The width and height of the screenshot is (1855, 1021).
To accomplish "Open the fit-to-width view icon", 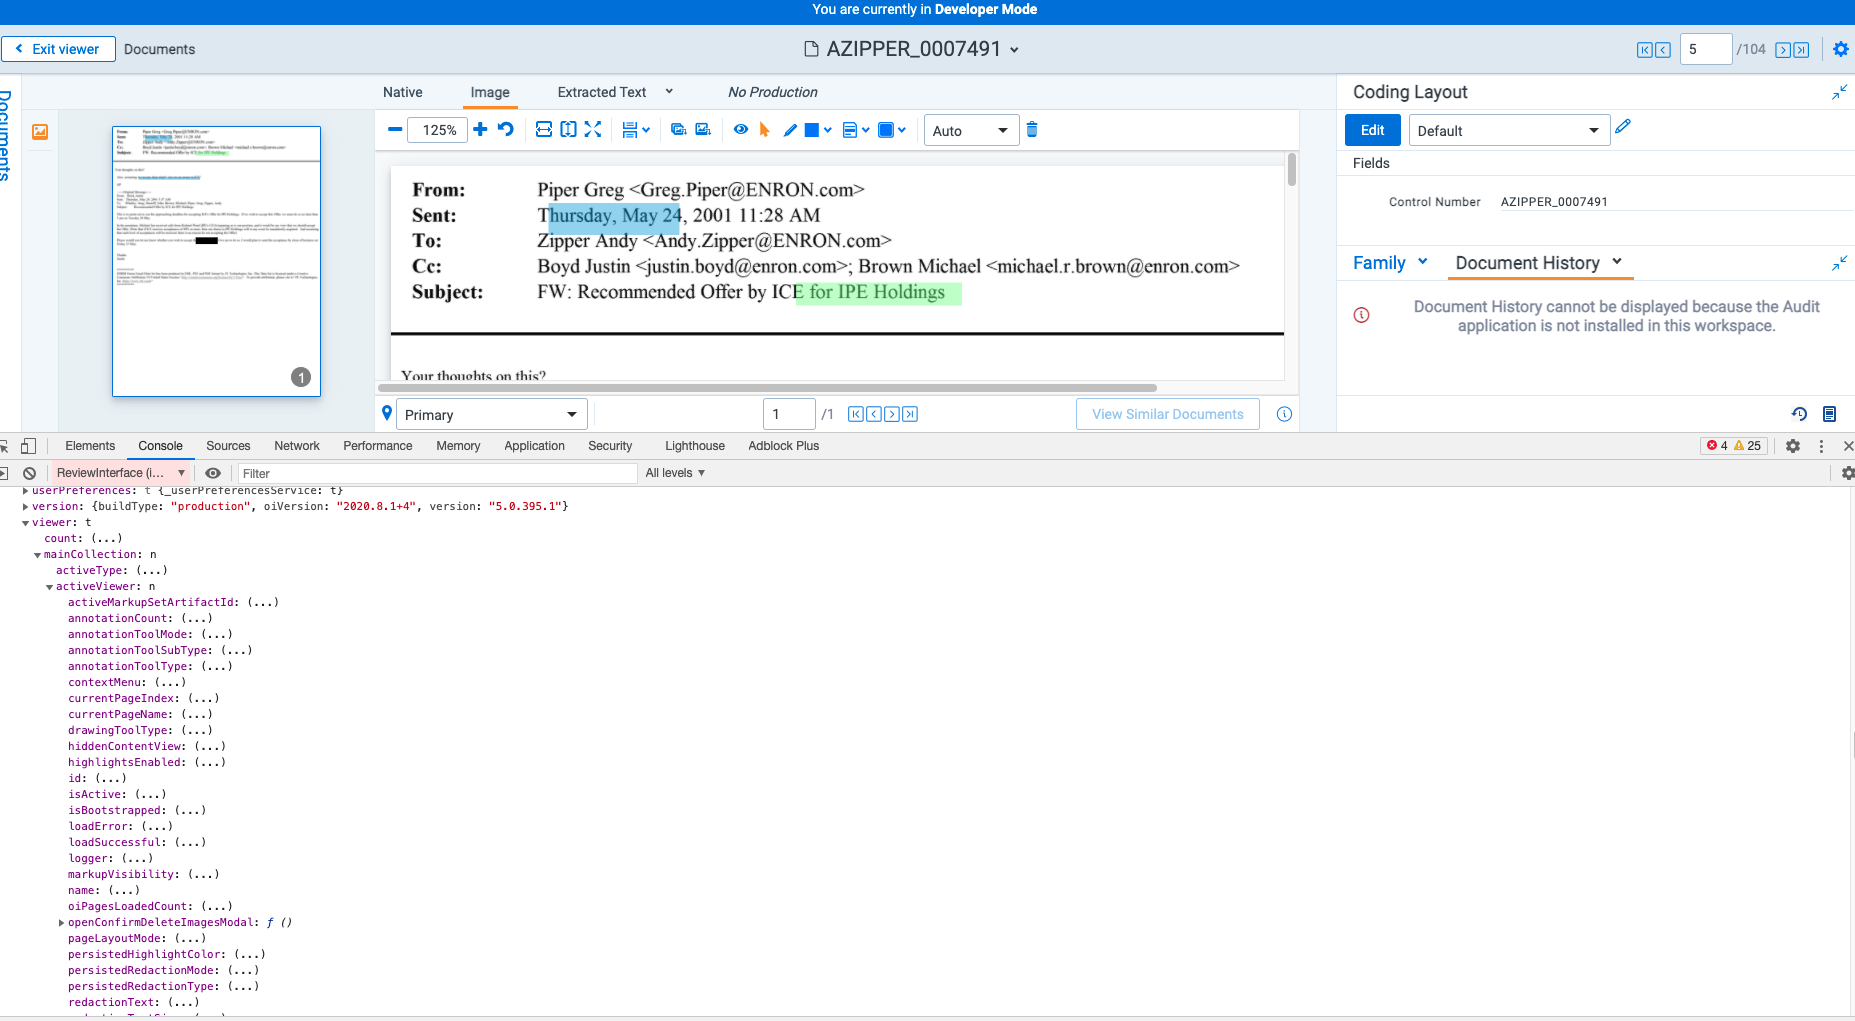I will click(544, 129).
